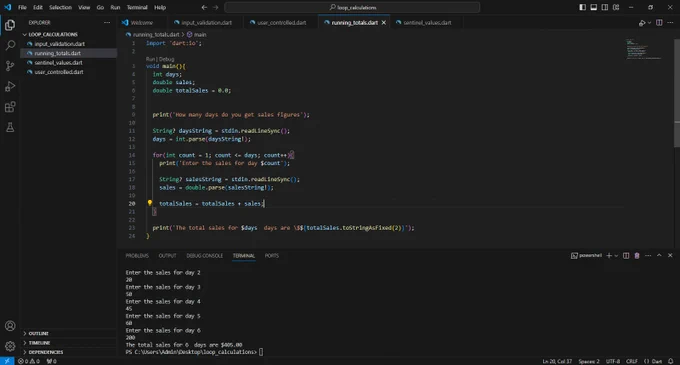This screenshot has height=365, width=680.
Task: Toggle bottom panel visibility
Action: pyautogui.click(x=594, y=7)
